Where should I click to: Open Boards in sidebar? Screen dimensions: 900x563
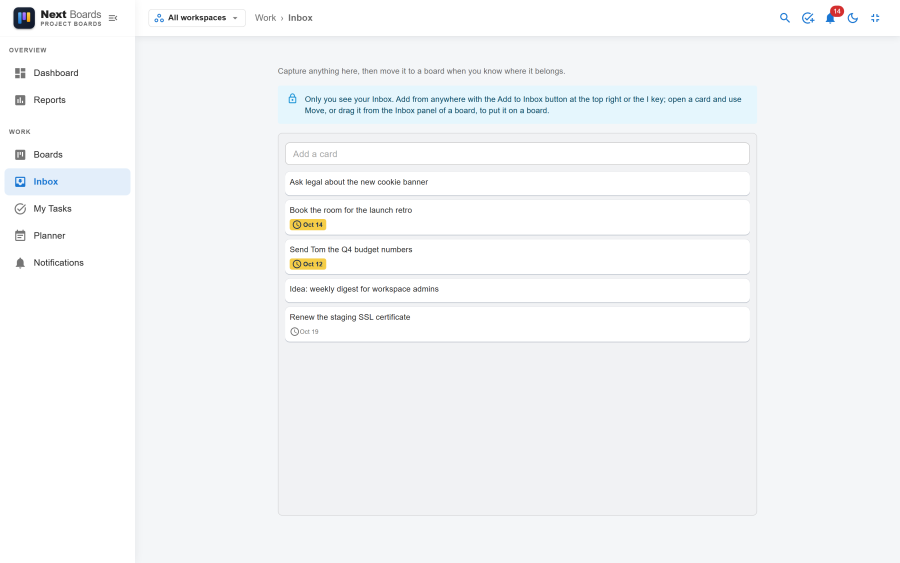pos(67,154)
